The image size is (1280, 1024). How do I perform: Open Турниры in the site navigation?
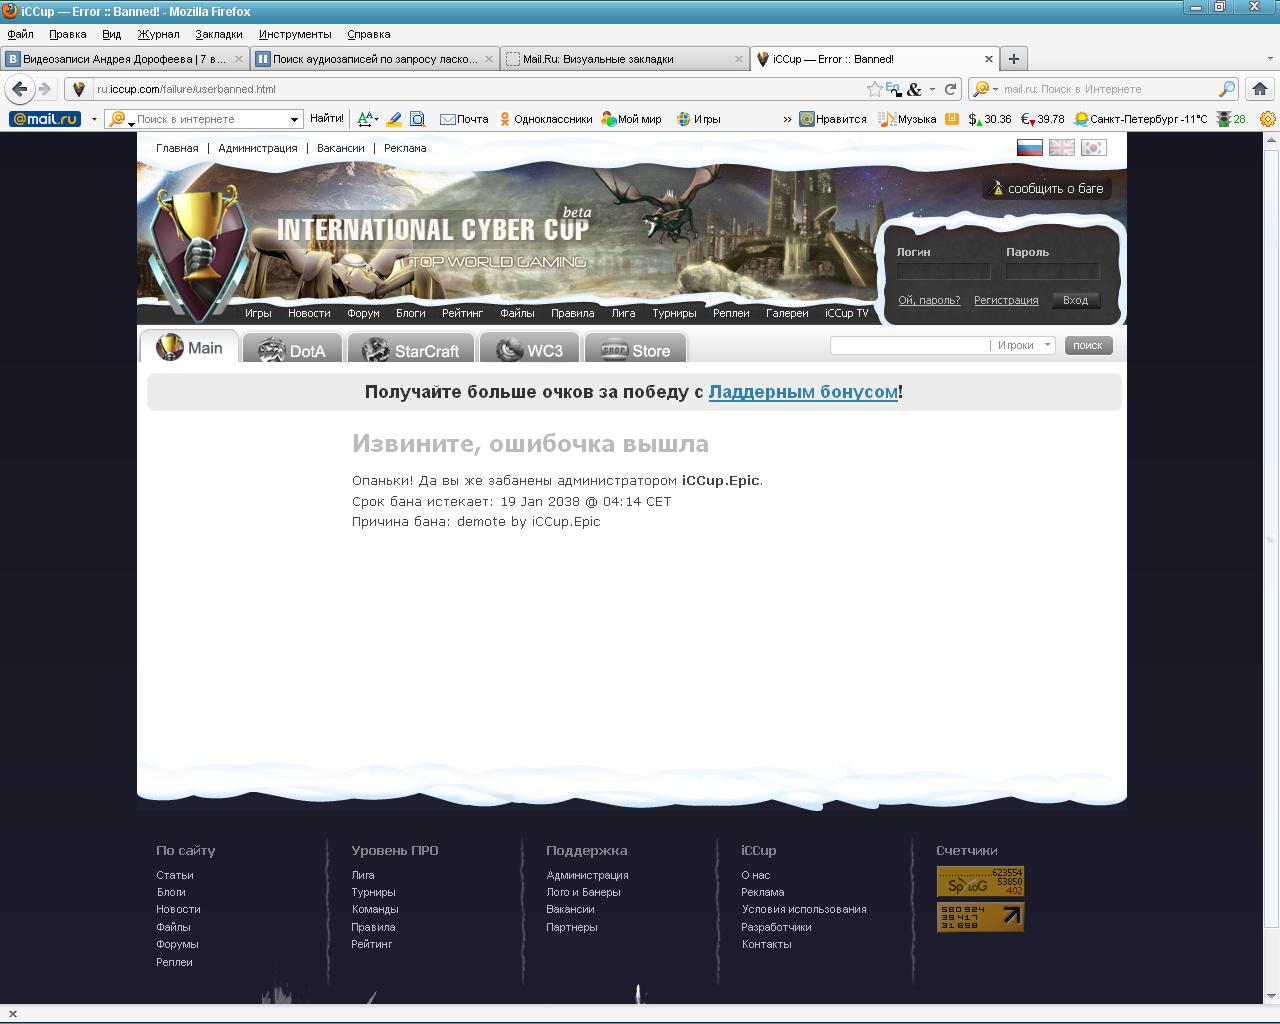(674, 313)
